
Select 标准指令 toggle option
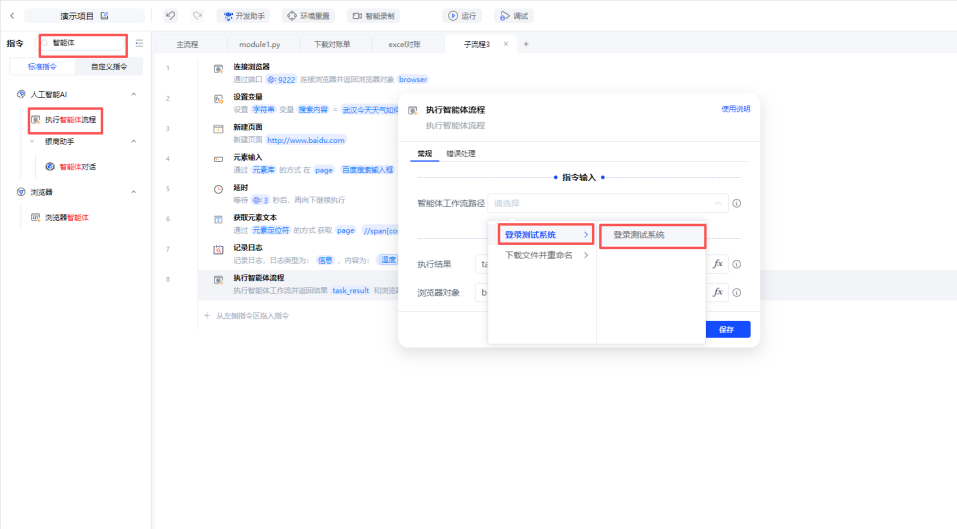(x=42, y=67)
